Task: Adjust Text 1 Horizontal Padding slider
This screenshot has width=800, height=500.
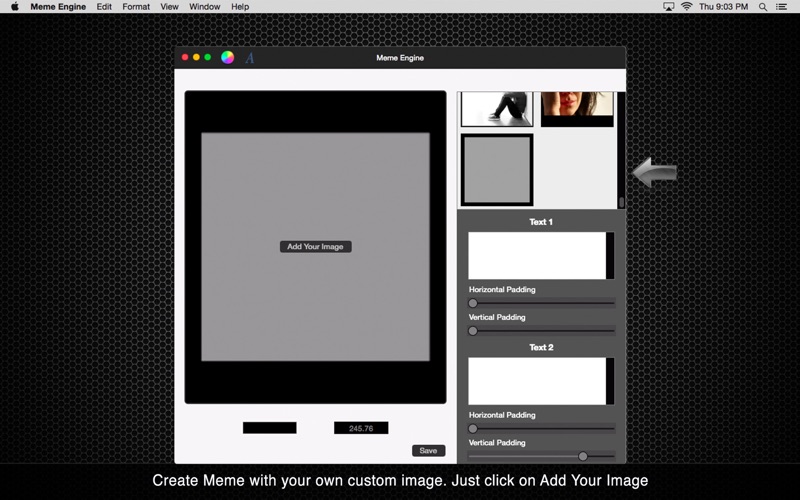Action: 541,303
